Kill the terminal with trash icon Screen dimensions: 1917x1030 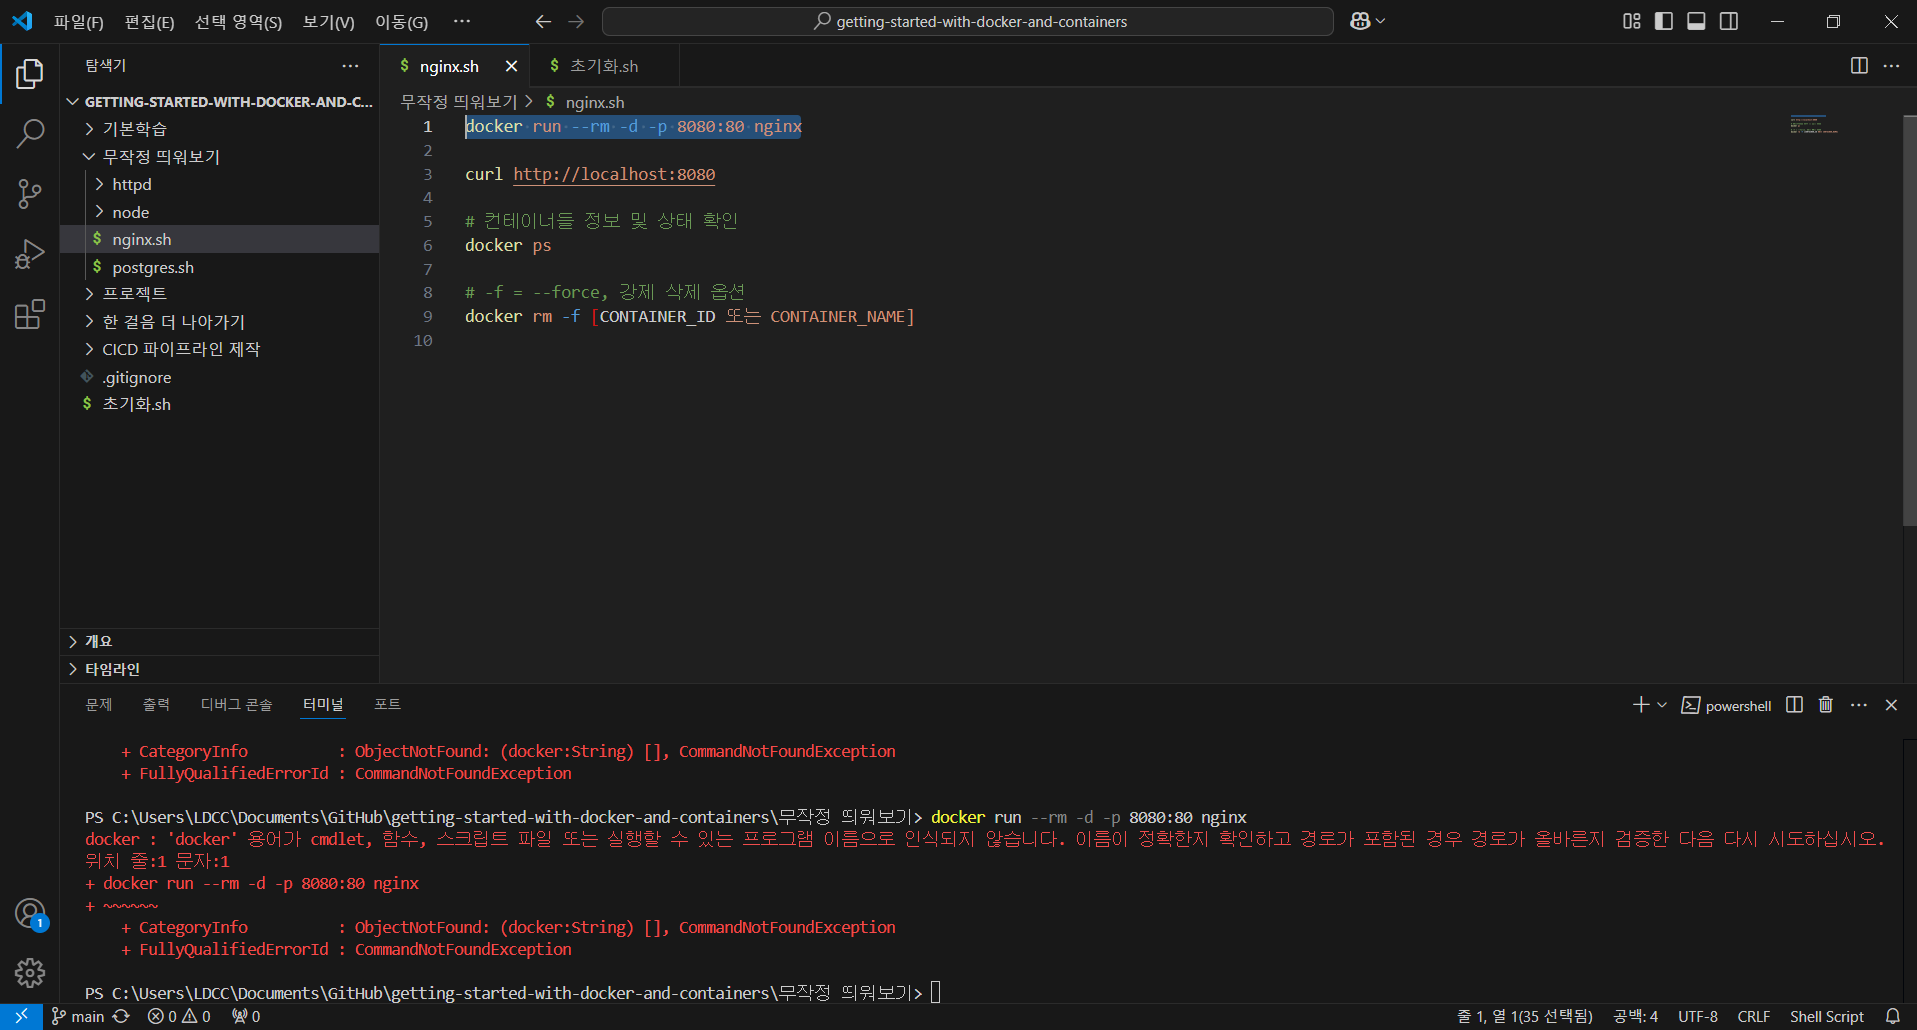(x=1826, y=705)
